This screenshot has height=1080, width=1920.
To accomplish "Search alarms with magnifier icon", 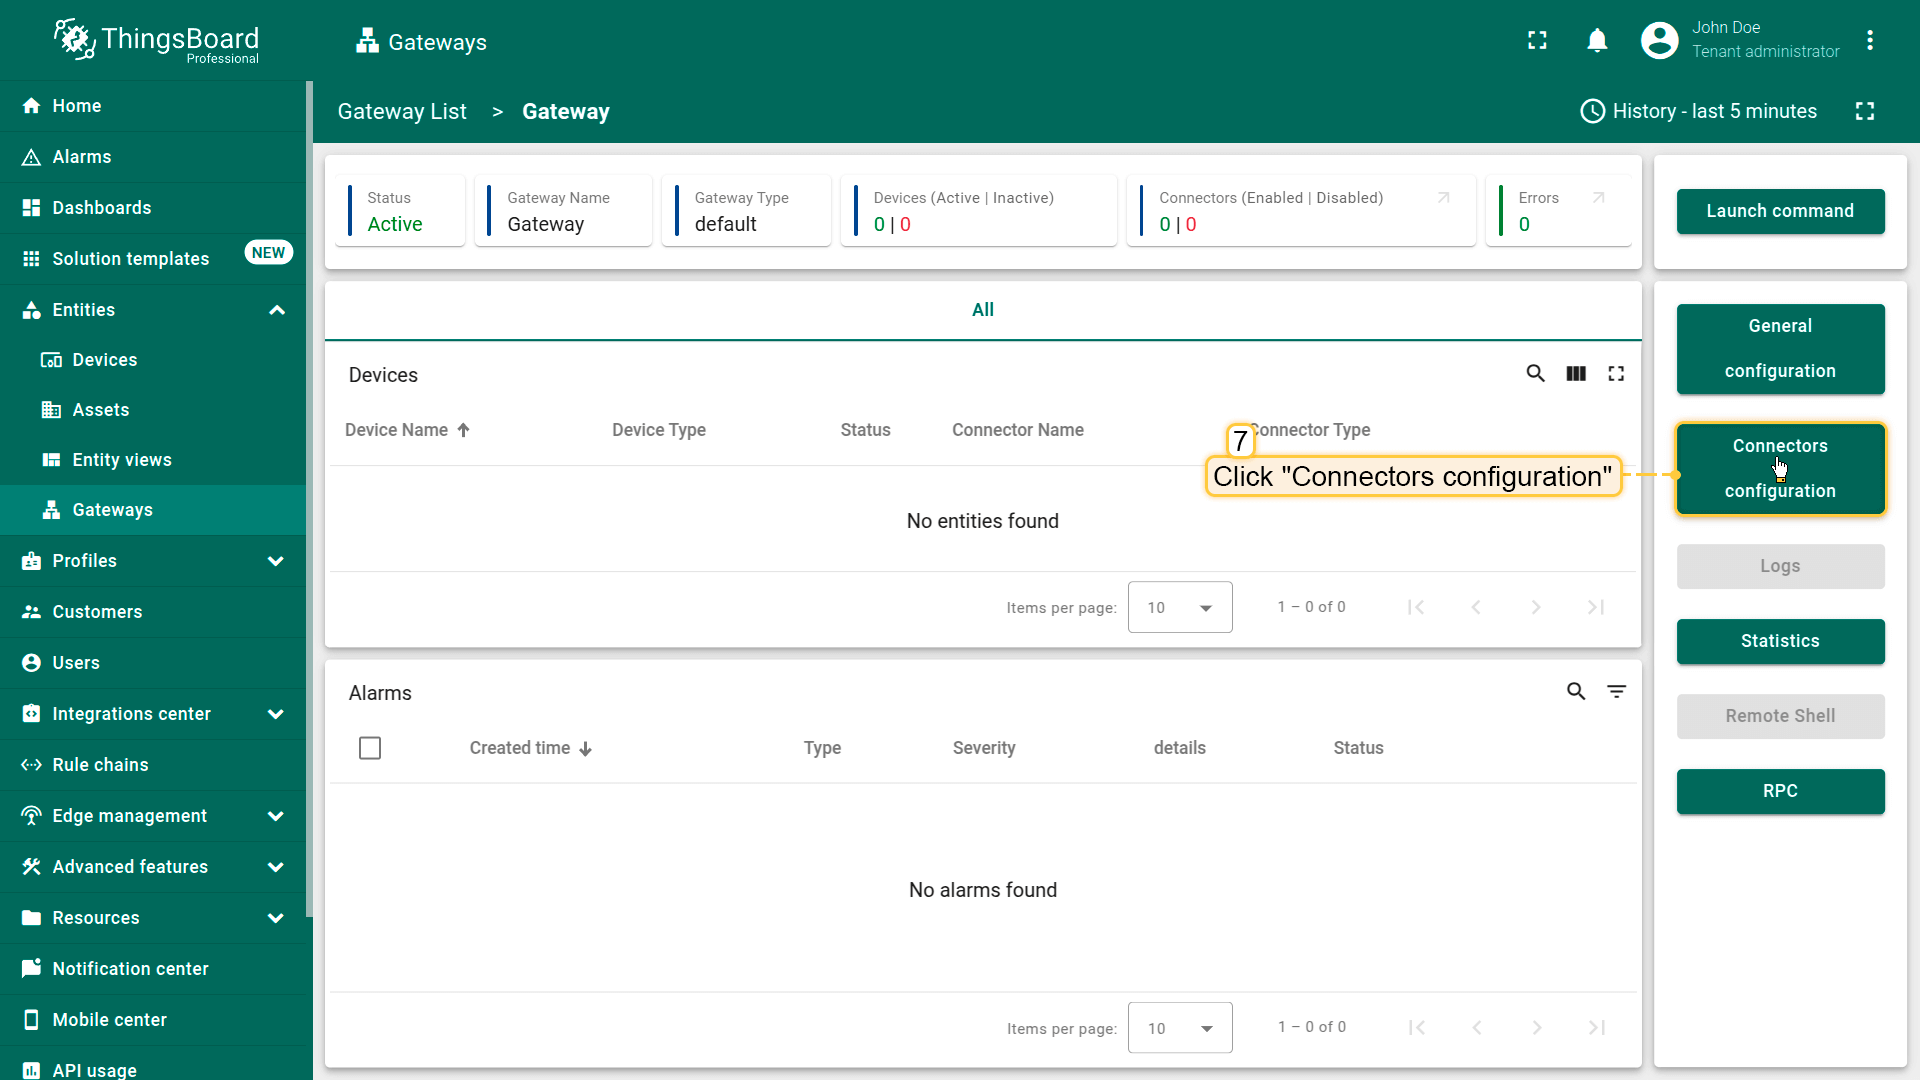I will coord(1576,692).
